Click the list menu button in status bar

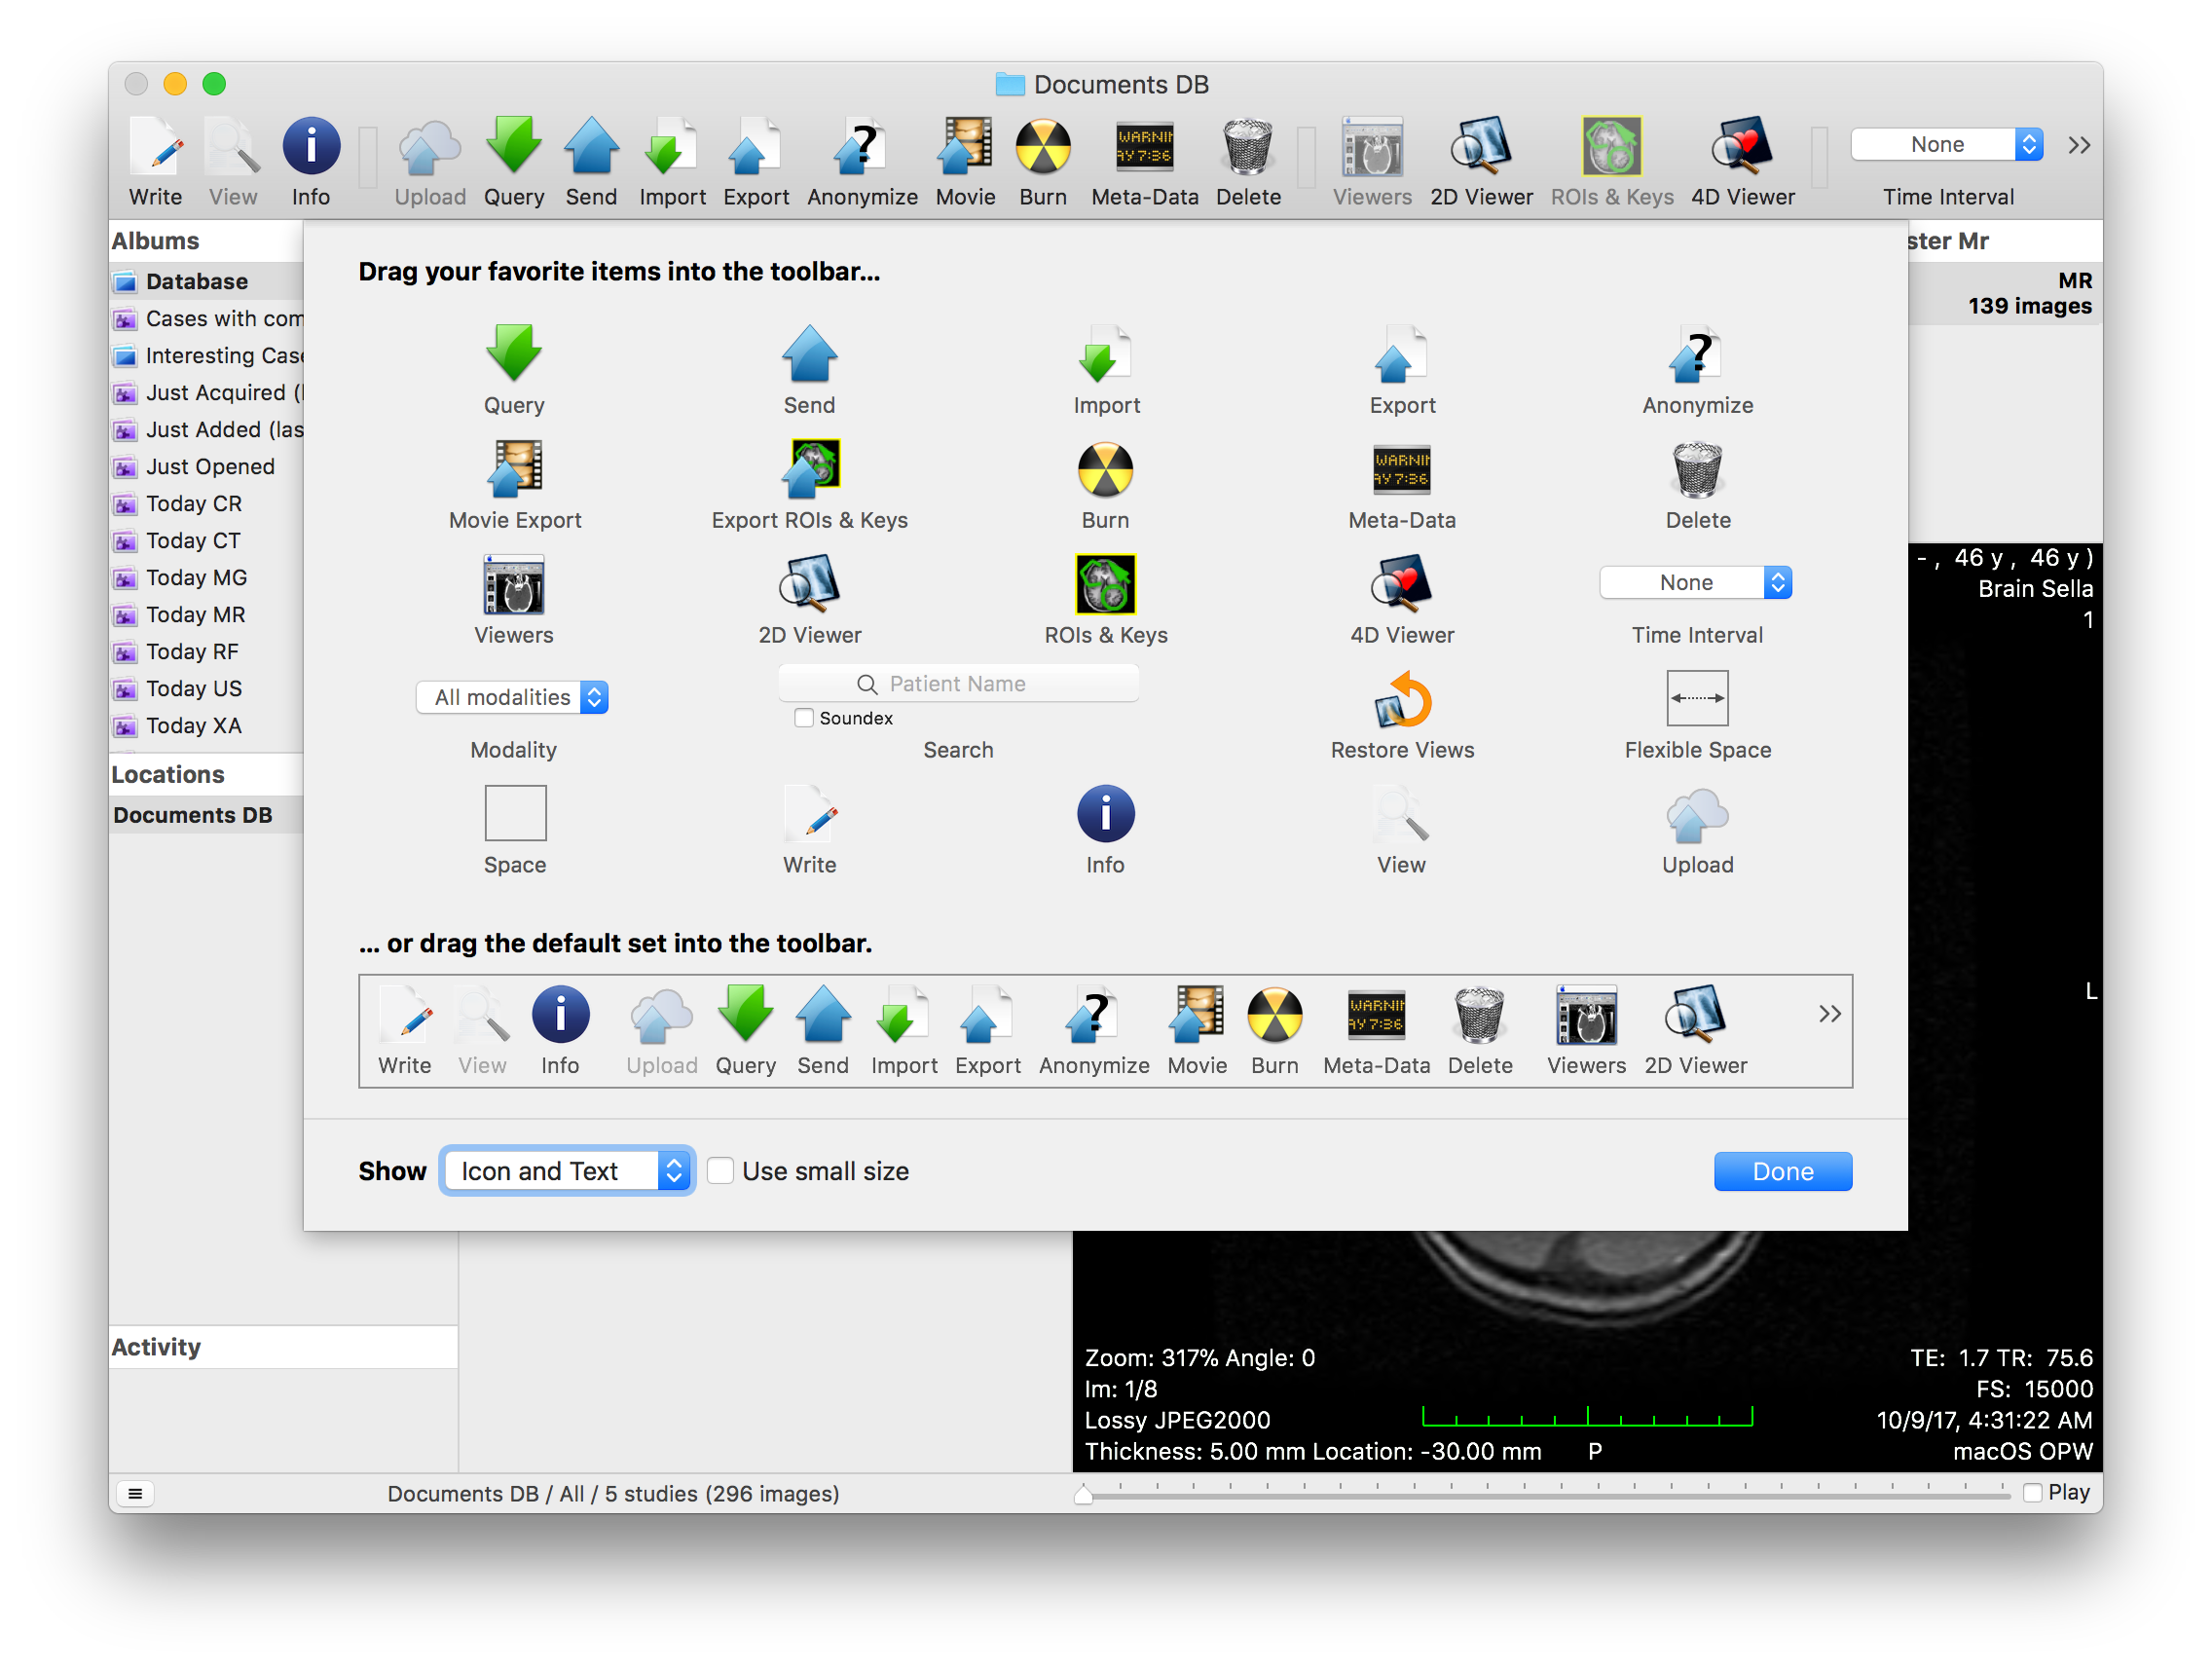click(135, 1493)
